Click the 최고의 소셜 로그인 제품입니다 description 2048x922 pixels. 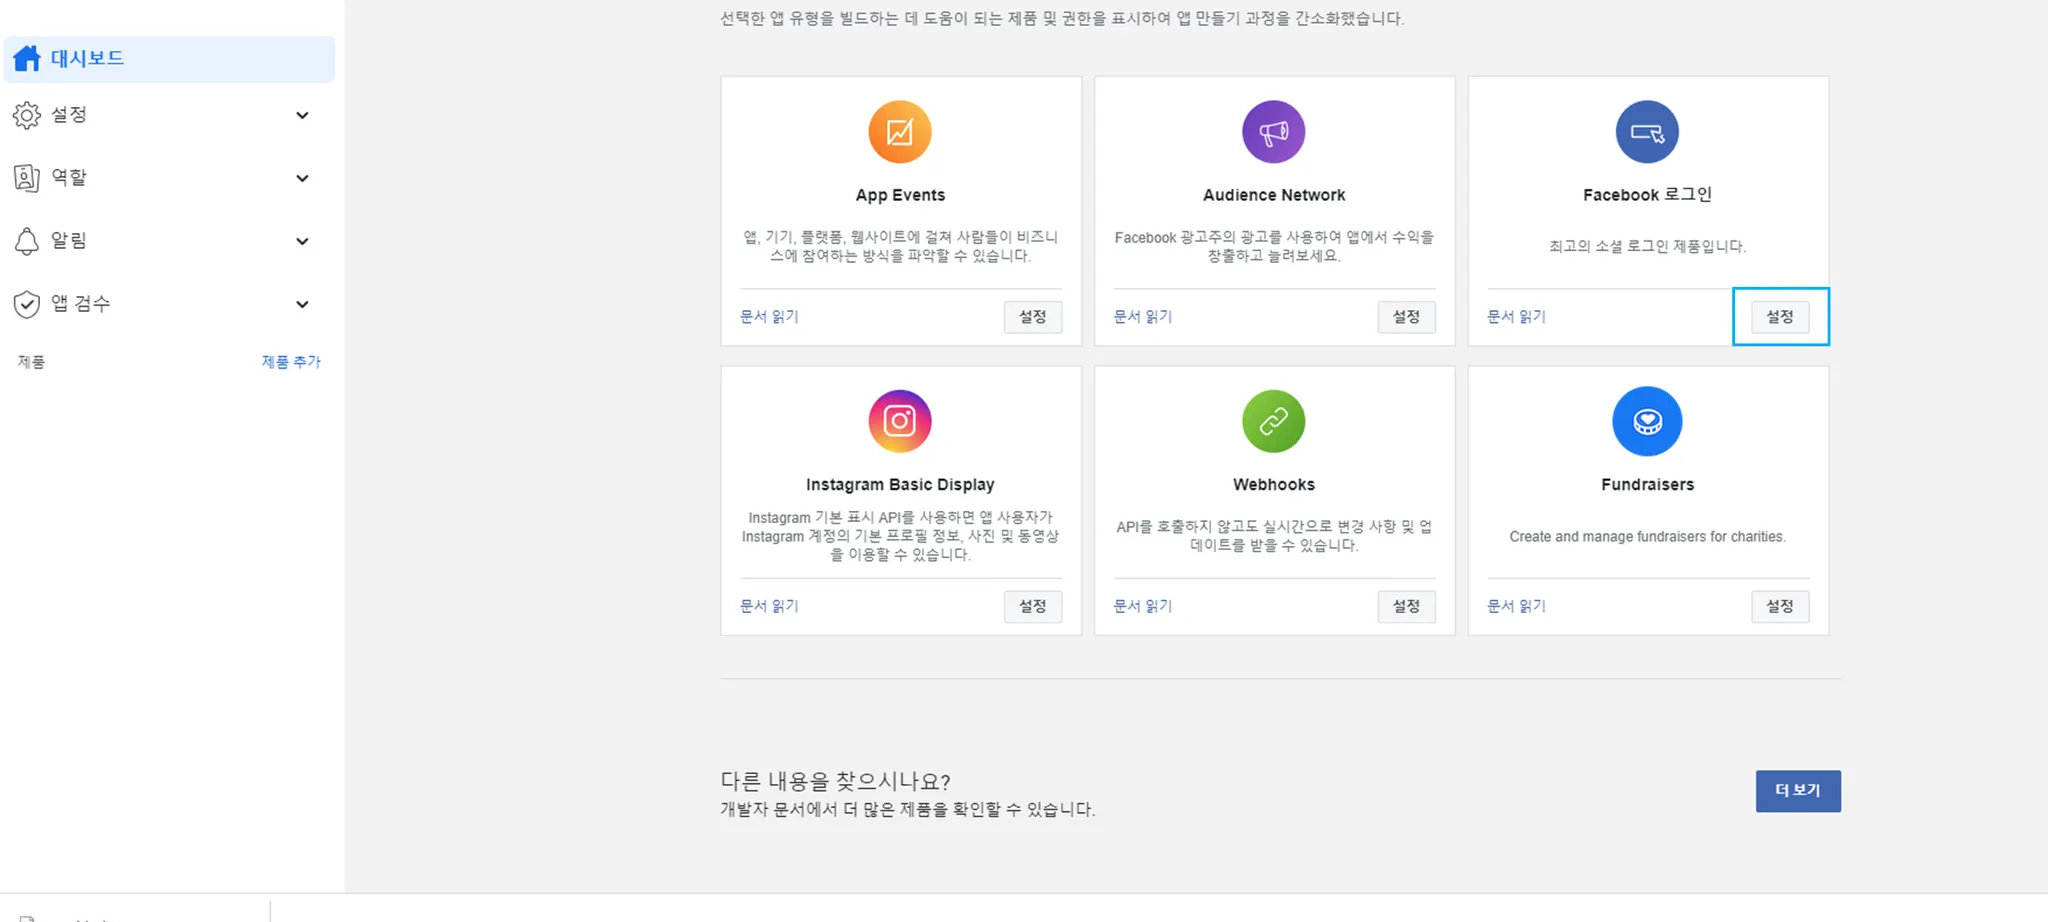coord(1647,246)
